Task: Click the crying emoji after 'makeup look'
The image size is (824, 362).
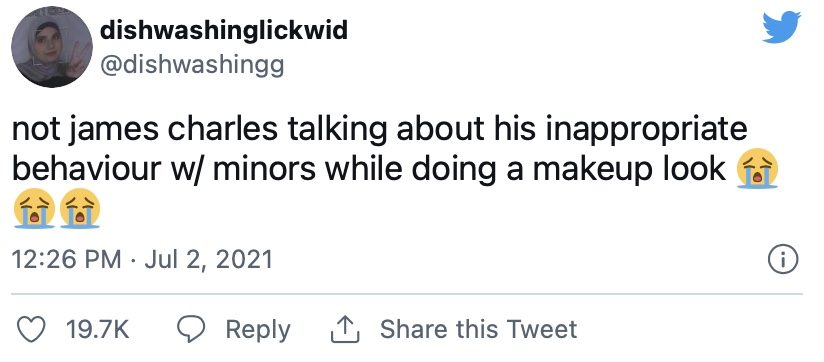Action: [x=756, y=169]
